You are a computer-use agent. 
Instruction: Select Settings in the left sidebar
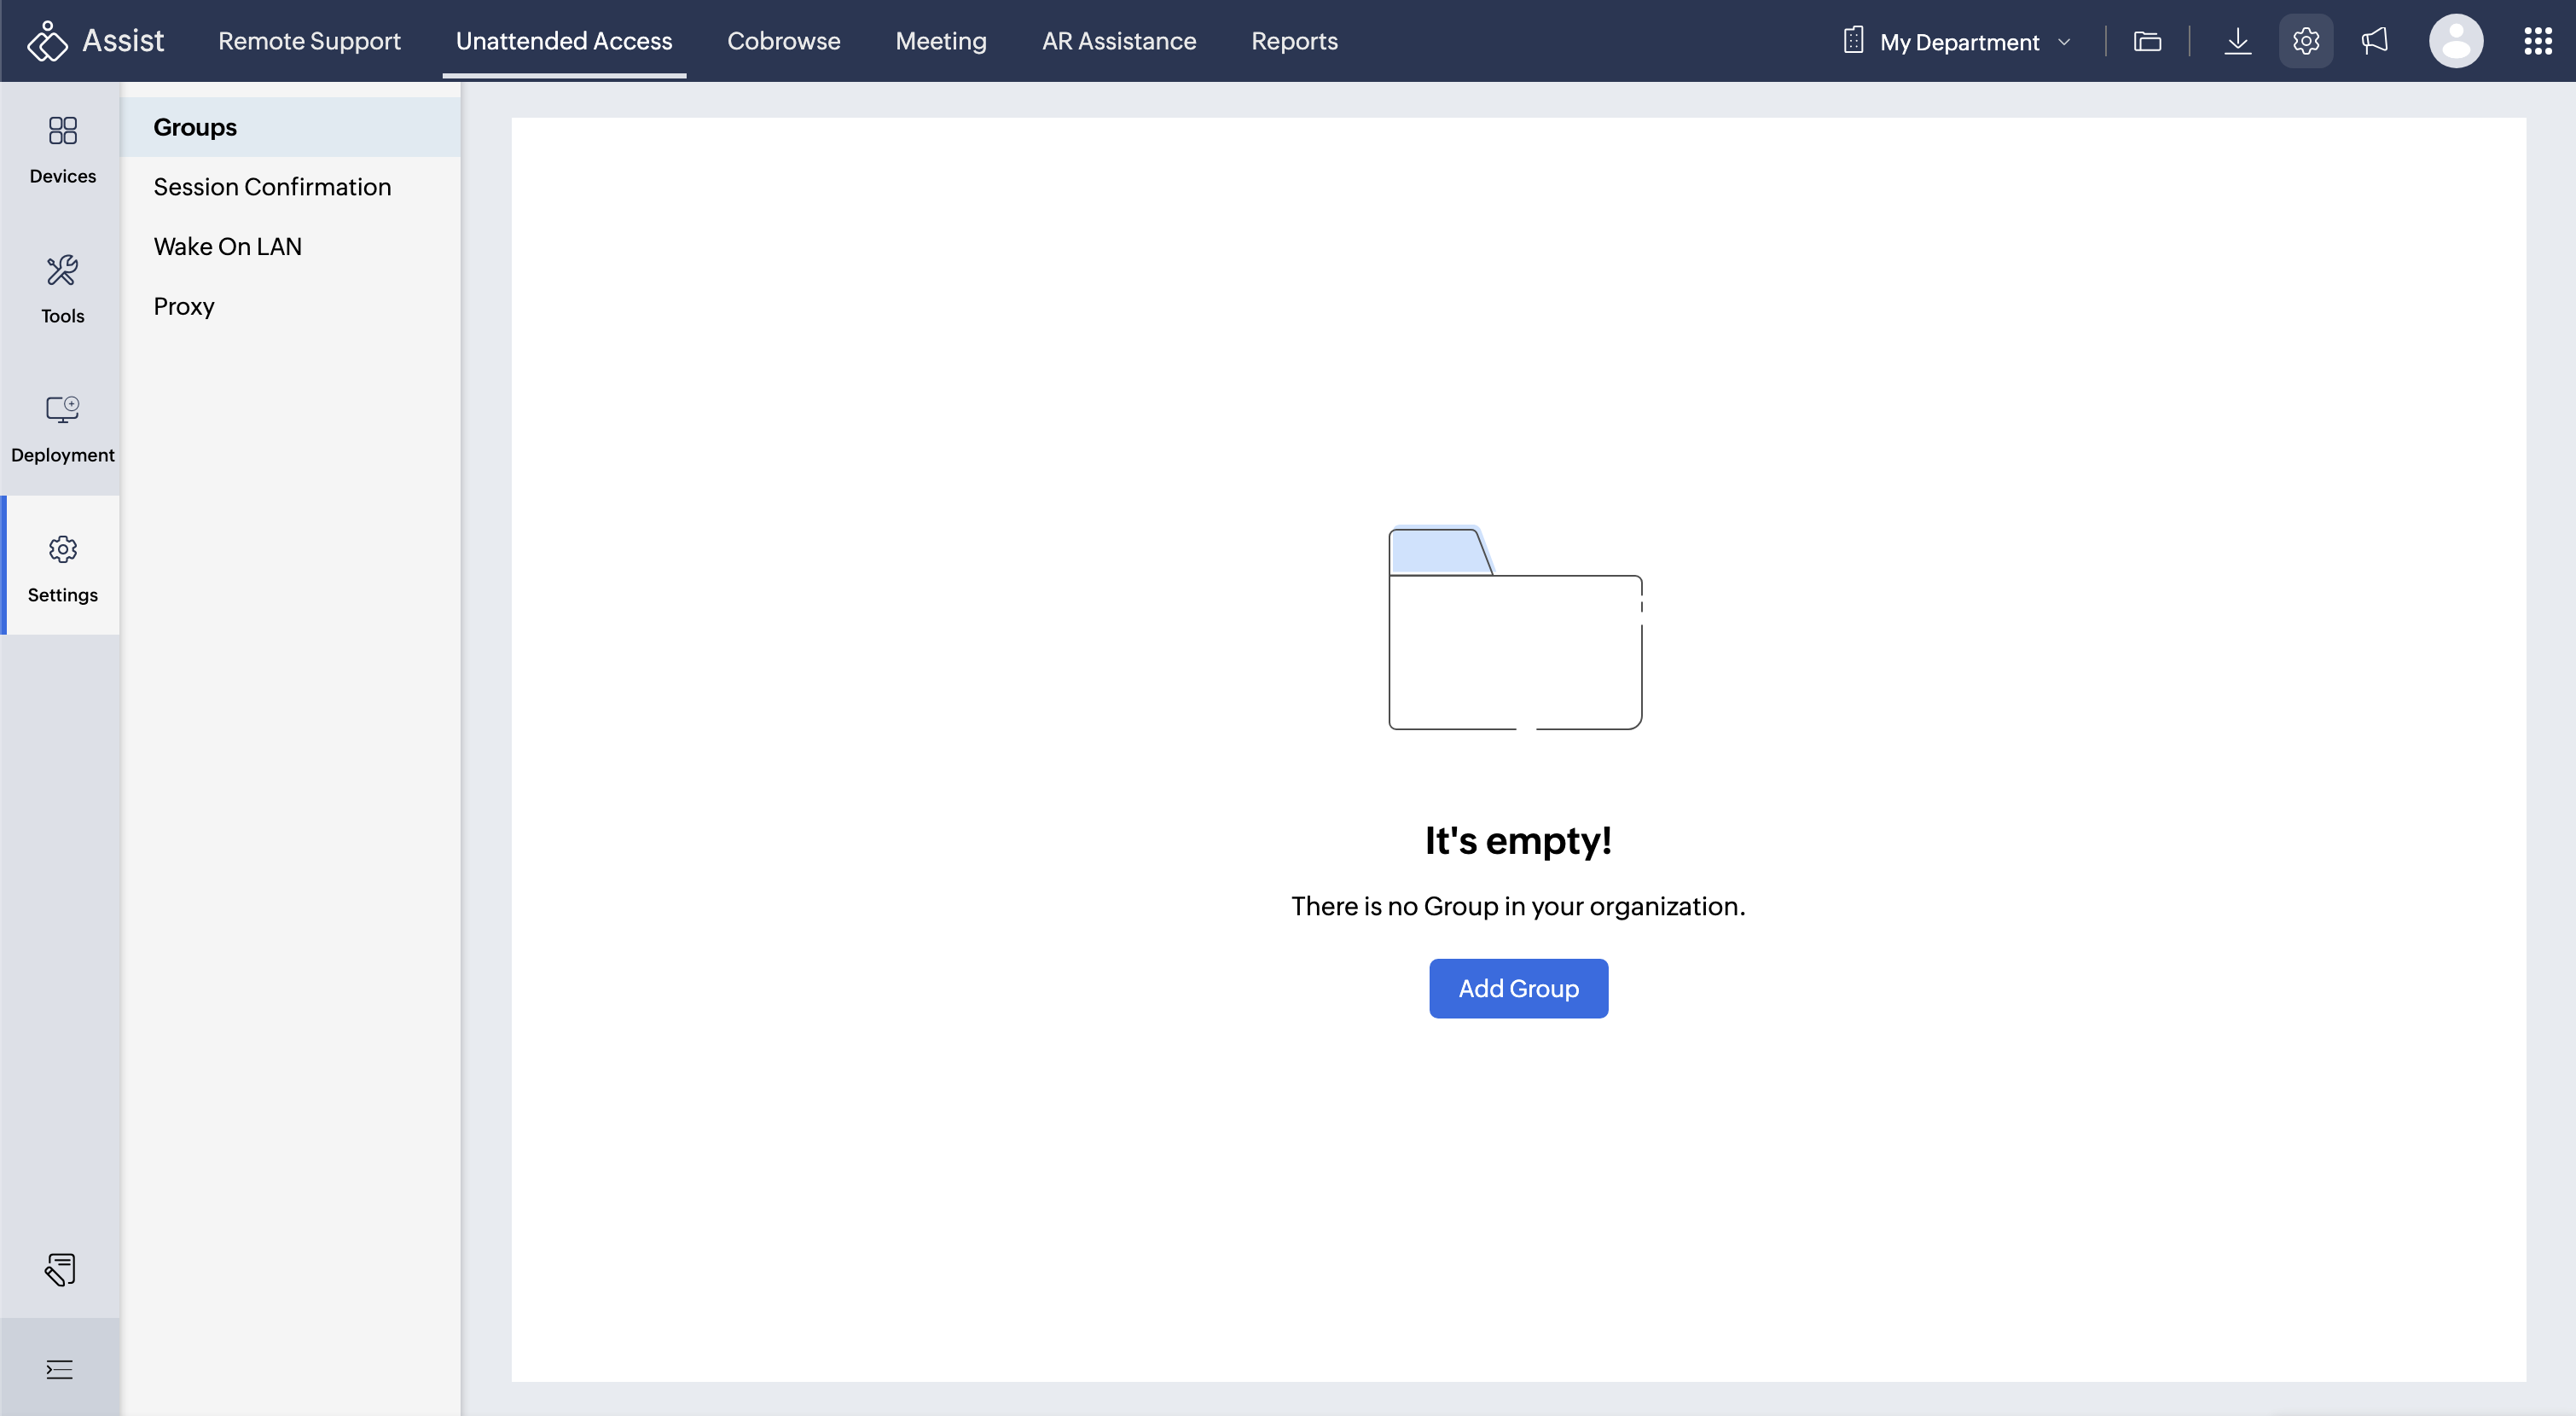62,567
